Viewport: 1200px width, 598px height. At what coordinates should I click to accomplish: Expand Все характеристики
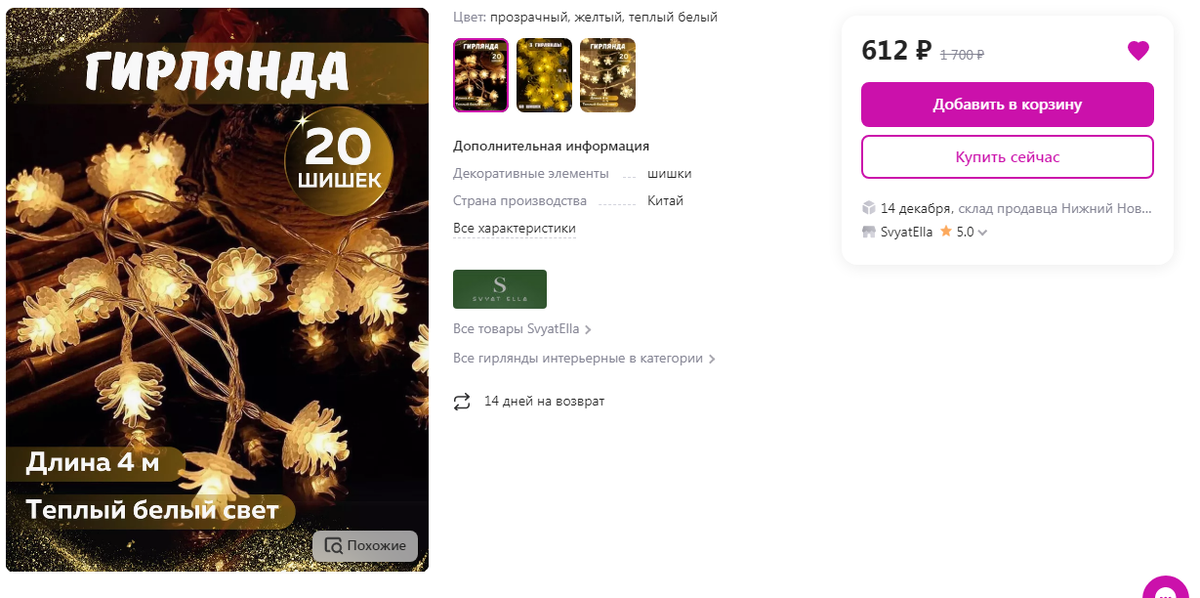(514, 229)
